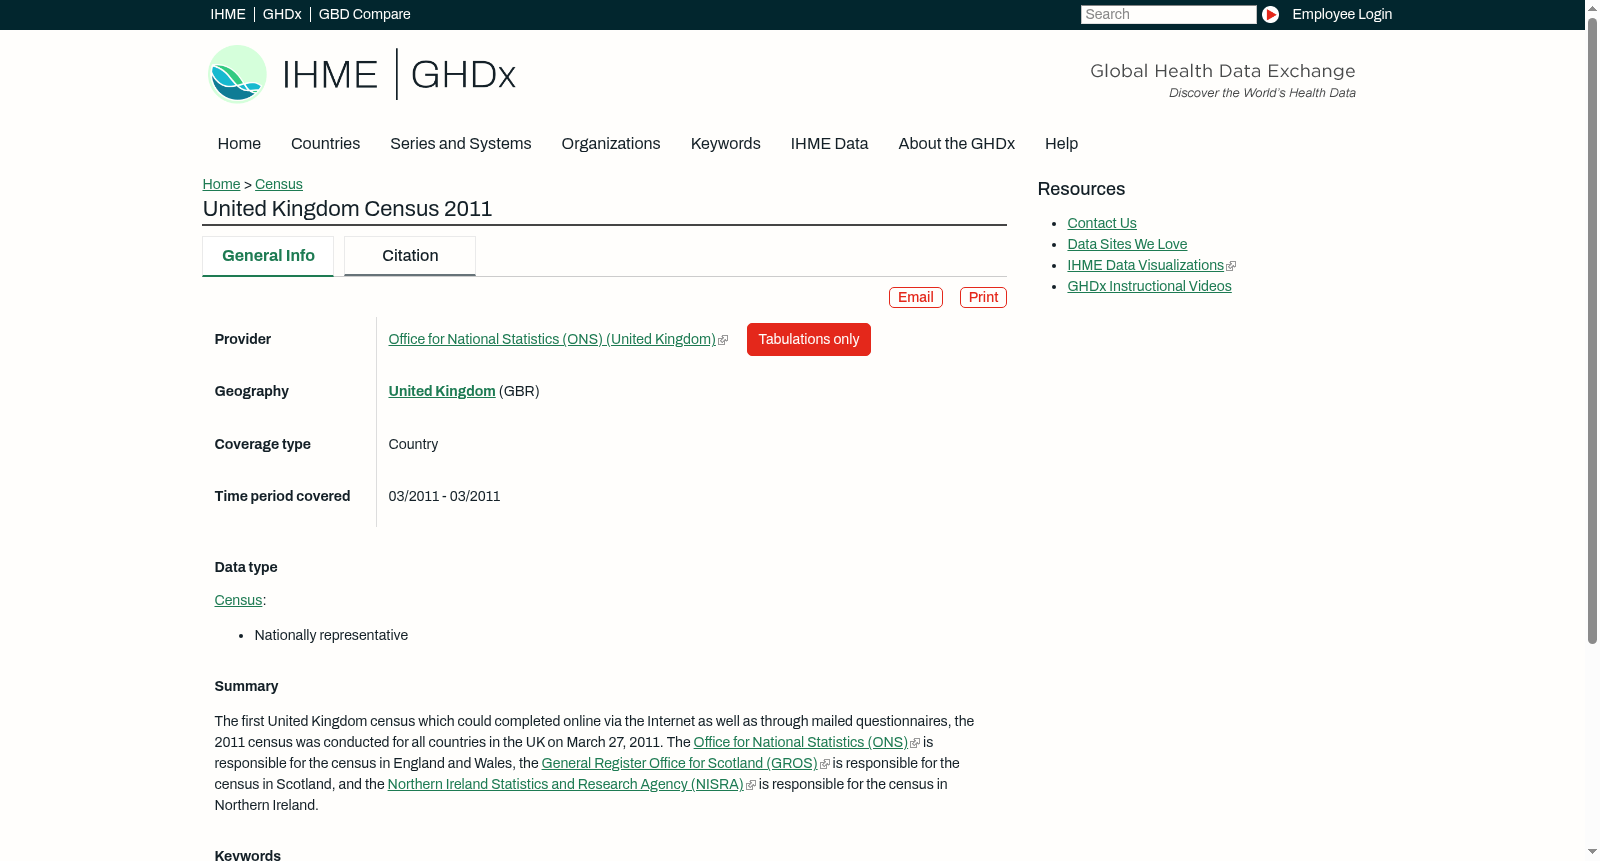The image size is (1600, 861).
Task: Click the page title United Kingdom Census 2011
Action: [347, 209]
